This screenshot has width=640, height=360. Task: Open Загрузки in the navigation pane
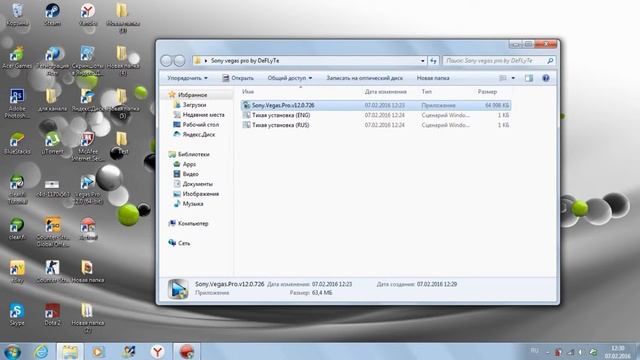(x=194, y=105)
